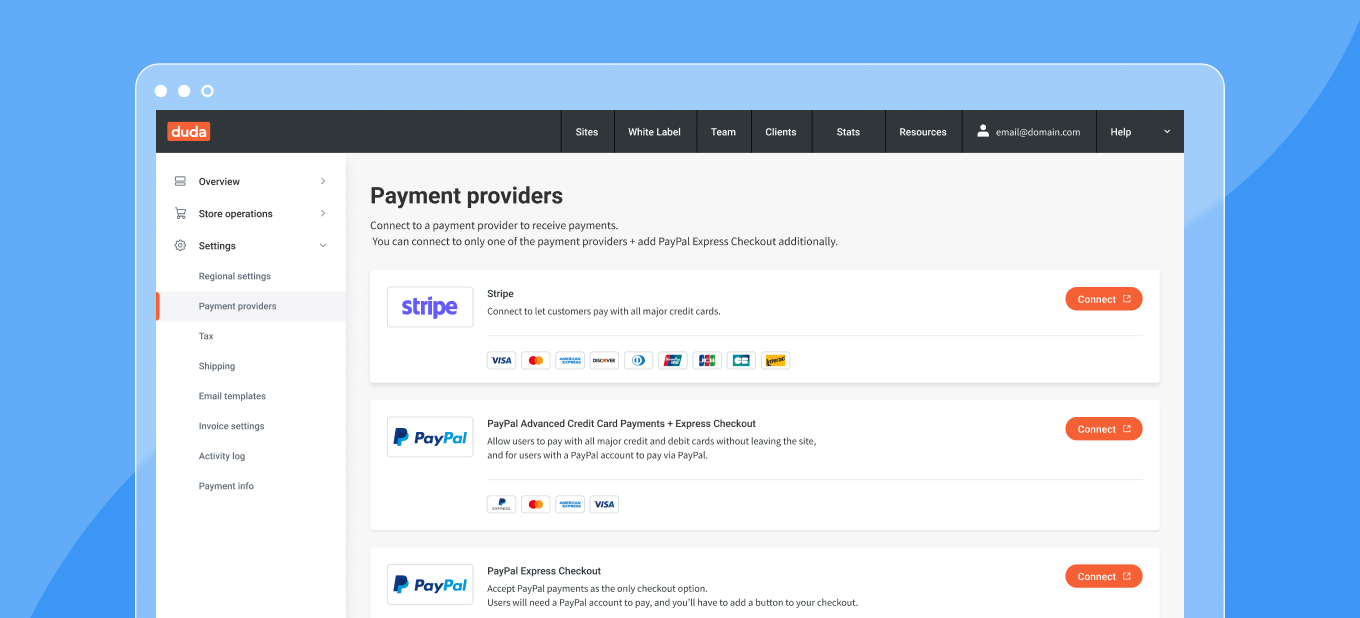Screen dimensions: 1360x618
Task: Click the PayPal Express Checkout title
Action: tap(544, 571)
